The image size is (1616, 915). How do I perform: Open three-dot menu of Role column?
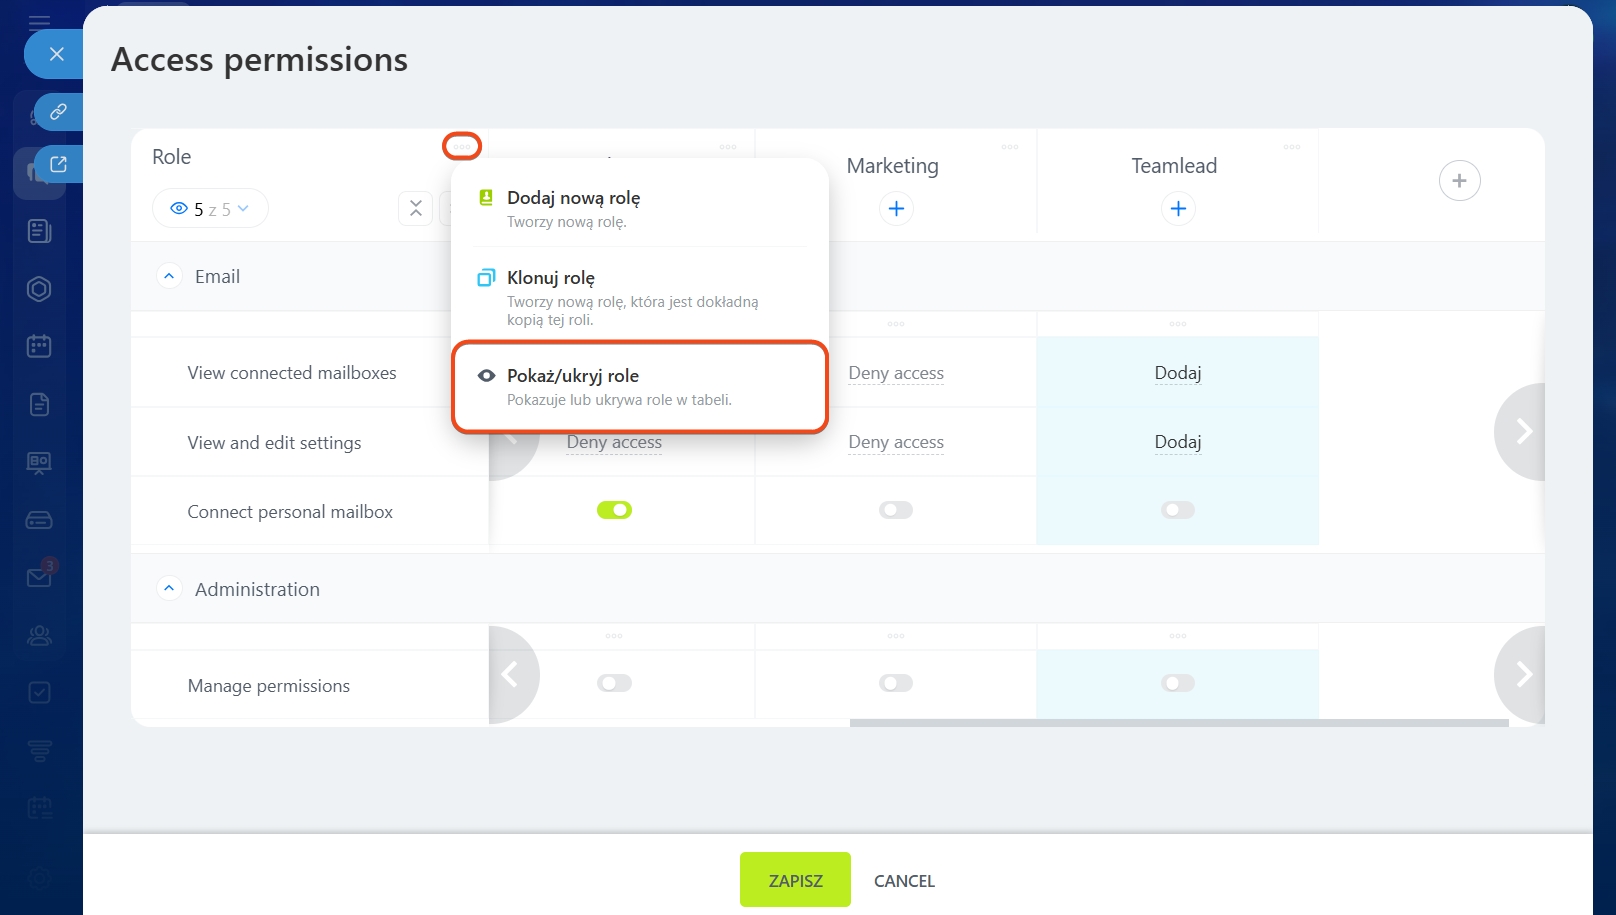point(462,147)
